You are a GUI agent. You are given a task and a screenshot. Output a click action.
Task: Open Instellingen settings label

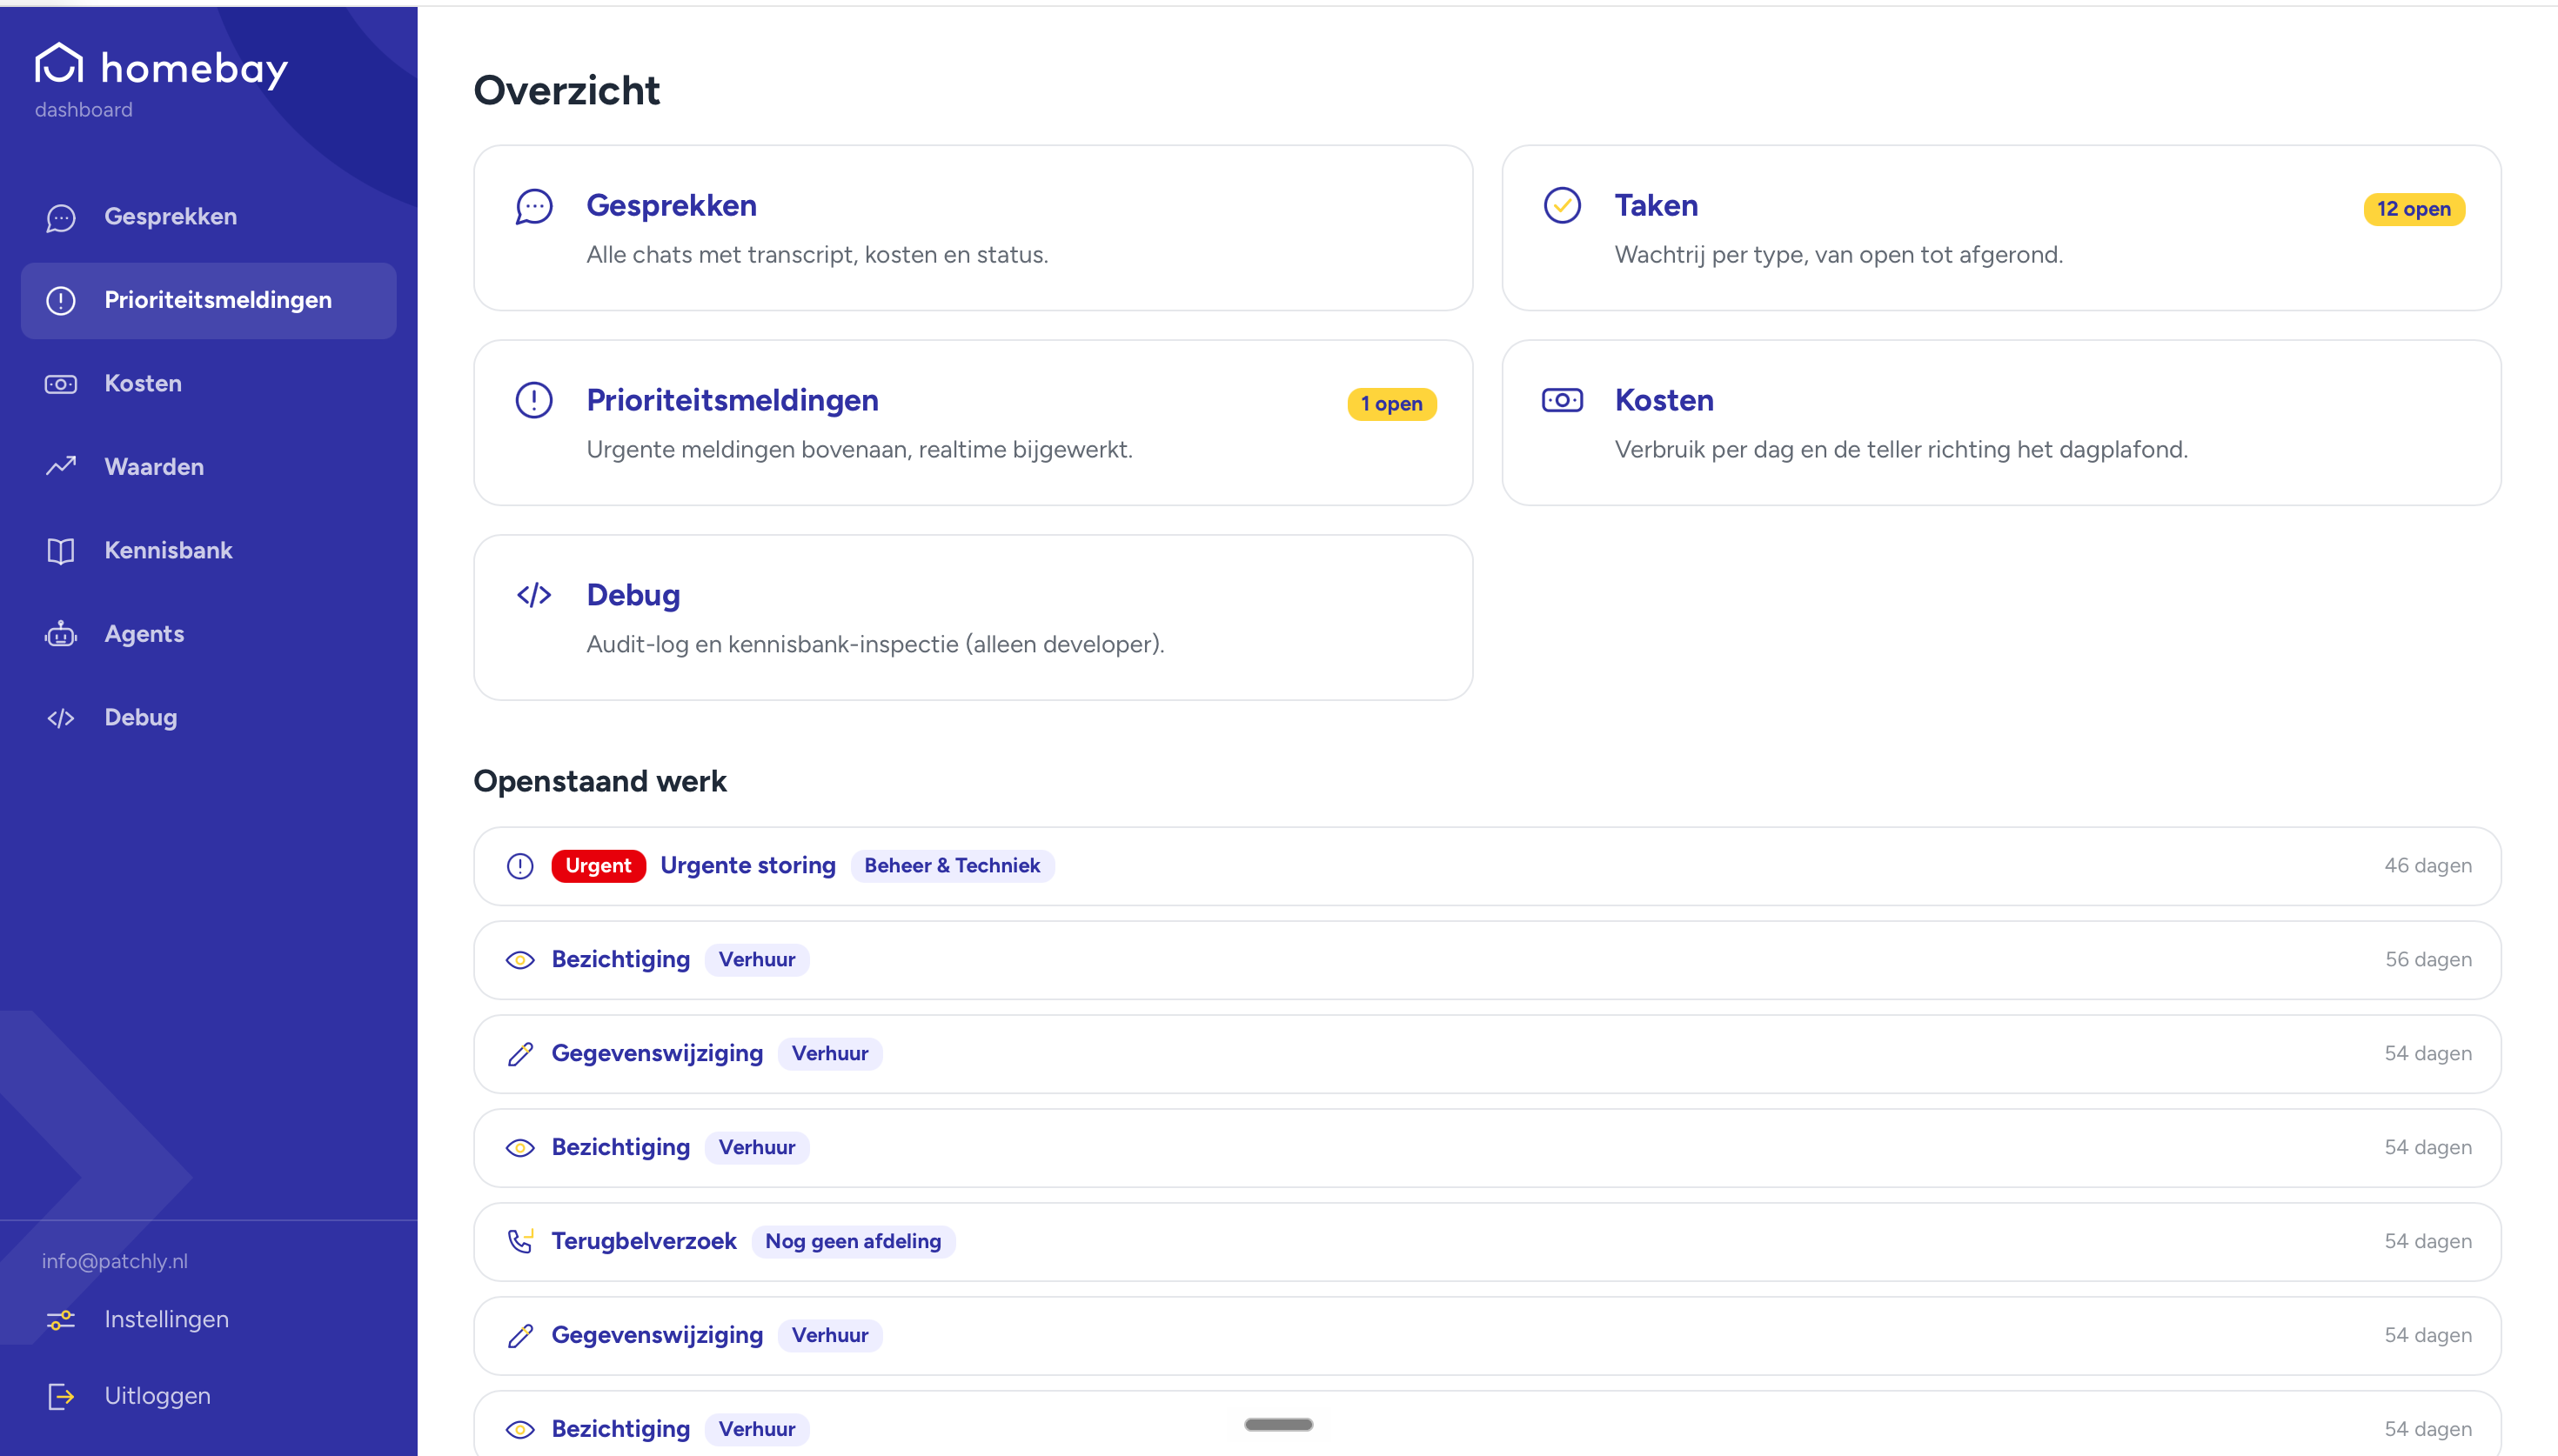[166, 1320]
